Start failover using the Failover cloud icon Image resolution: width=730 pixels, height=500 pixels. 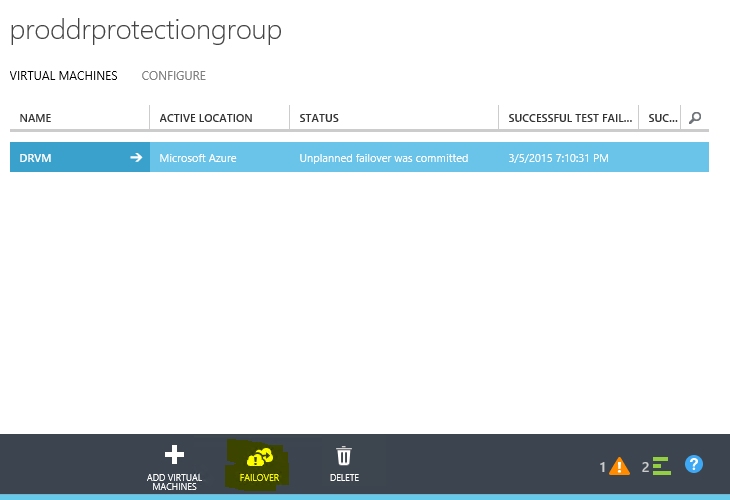coord(259,457)
